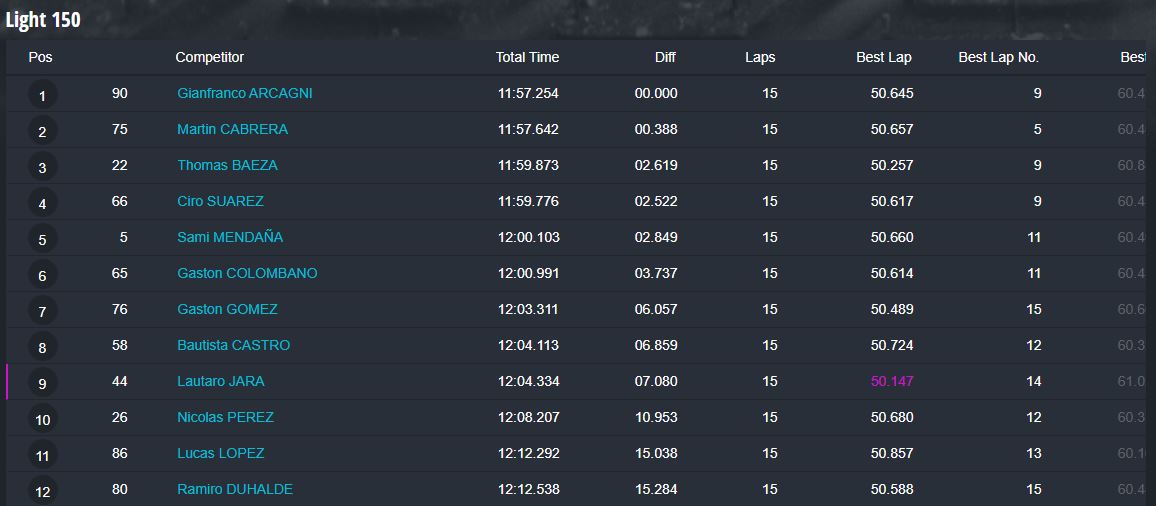Image resolution: width=1156 pixels, height=506 pixels.
Task: Open Sami MENDAÑA's results
Action: [230, 238]
